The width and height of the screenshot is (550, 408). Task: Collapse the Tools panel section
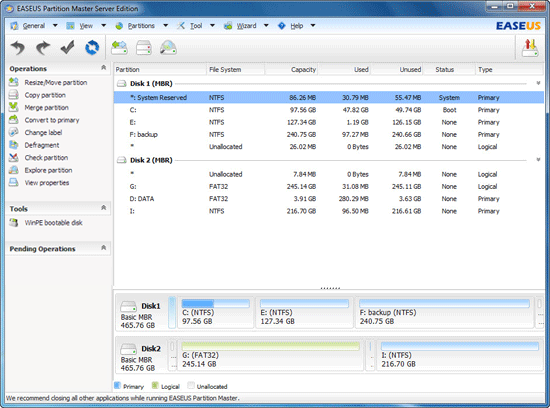[103, 208]
